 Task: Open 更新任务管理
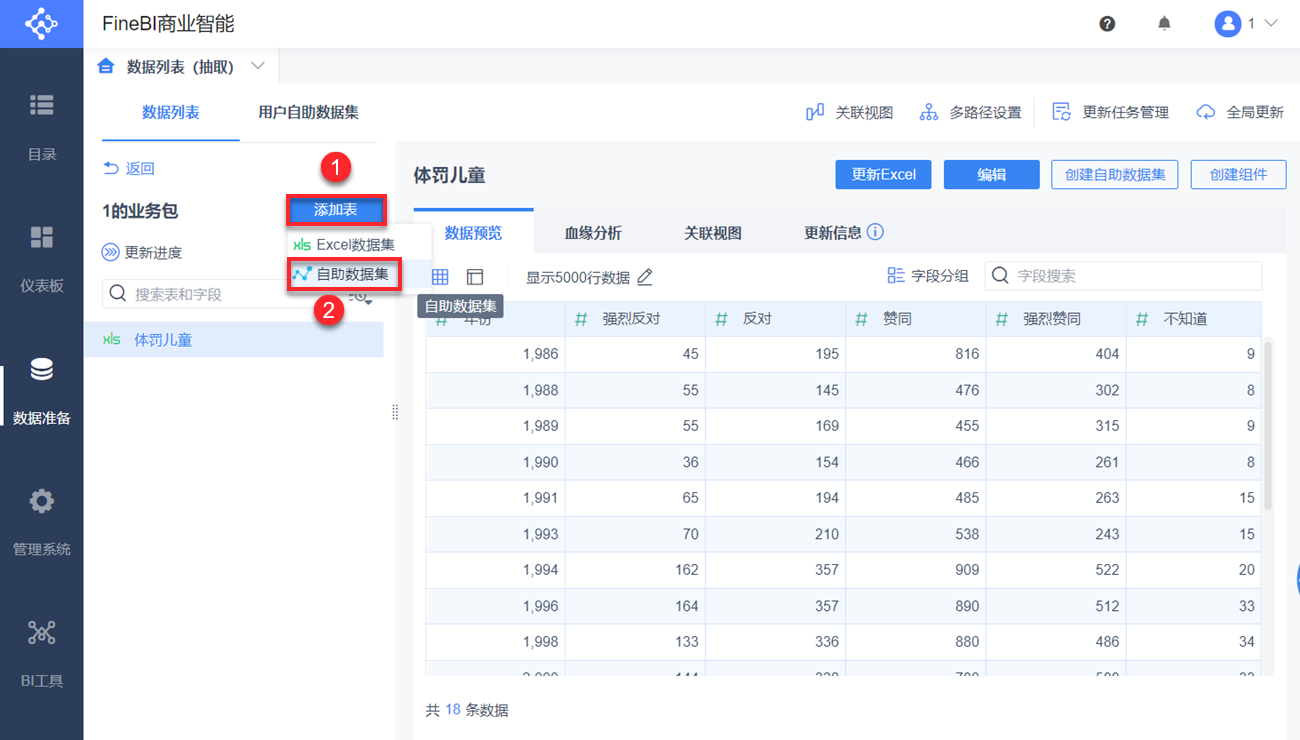coord(1110,112)
